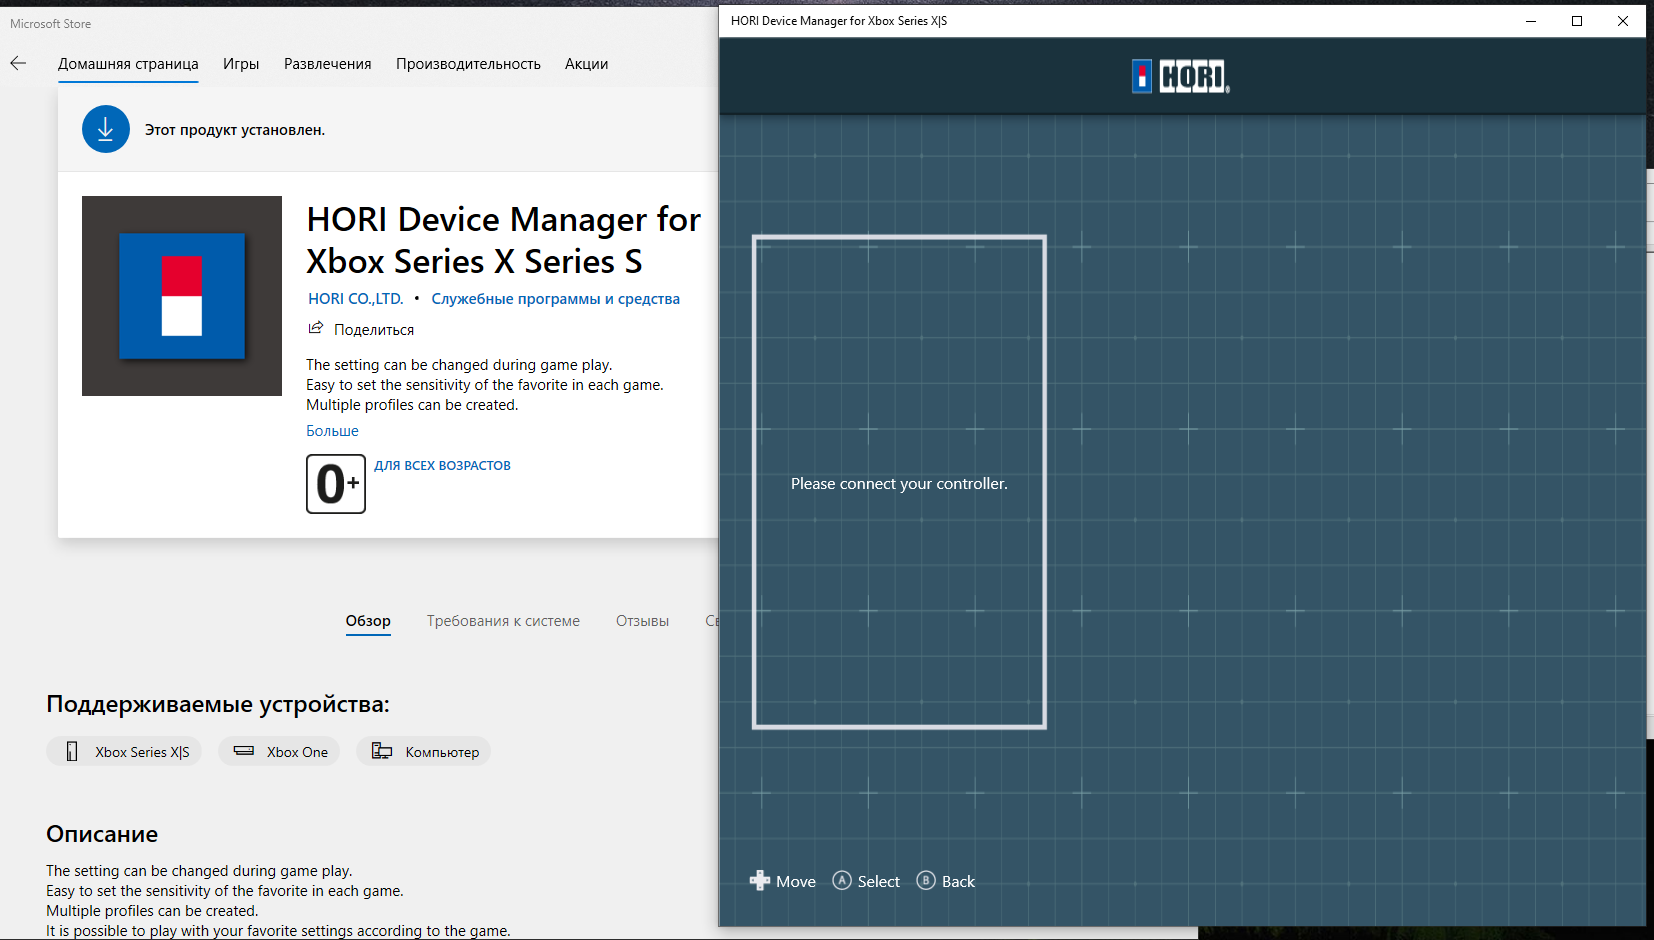Click the Поддерживаемые устройства heading

coord(218,704)
